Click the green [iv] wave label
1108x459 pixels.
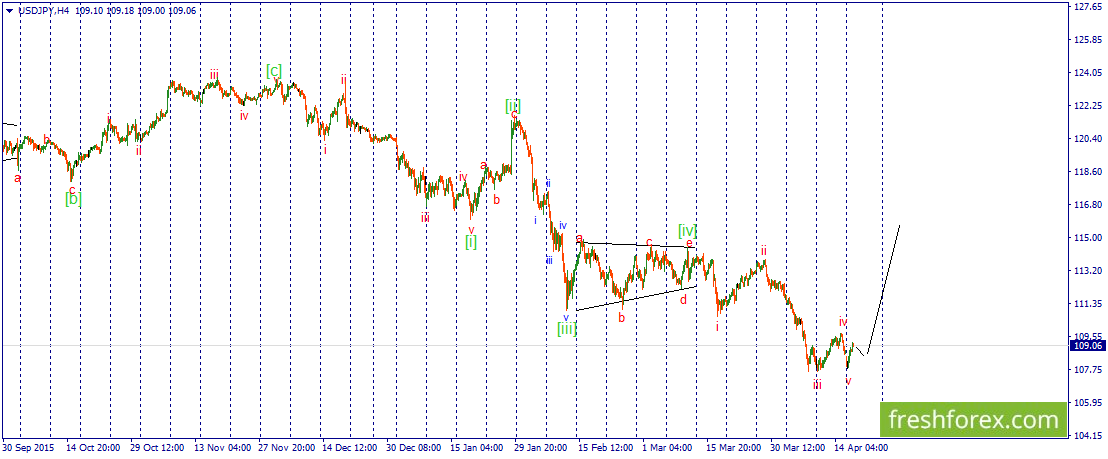(688, 230)
